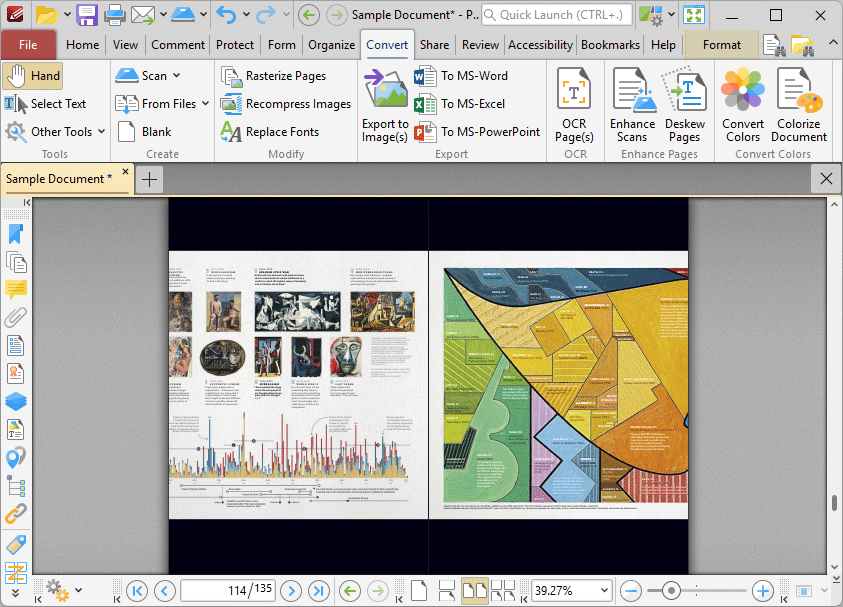Open Convert Colors tool
843x607 pixels.
click(742, 105)
